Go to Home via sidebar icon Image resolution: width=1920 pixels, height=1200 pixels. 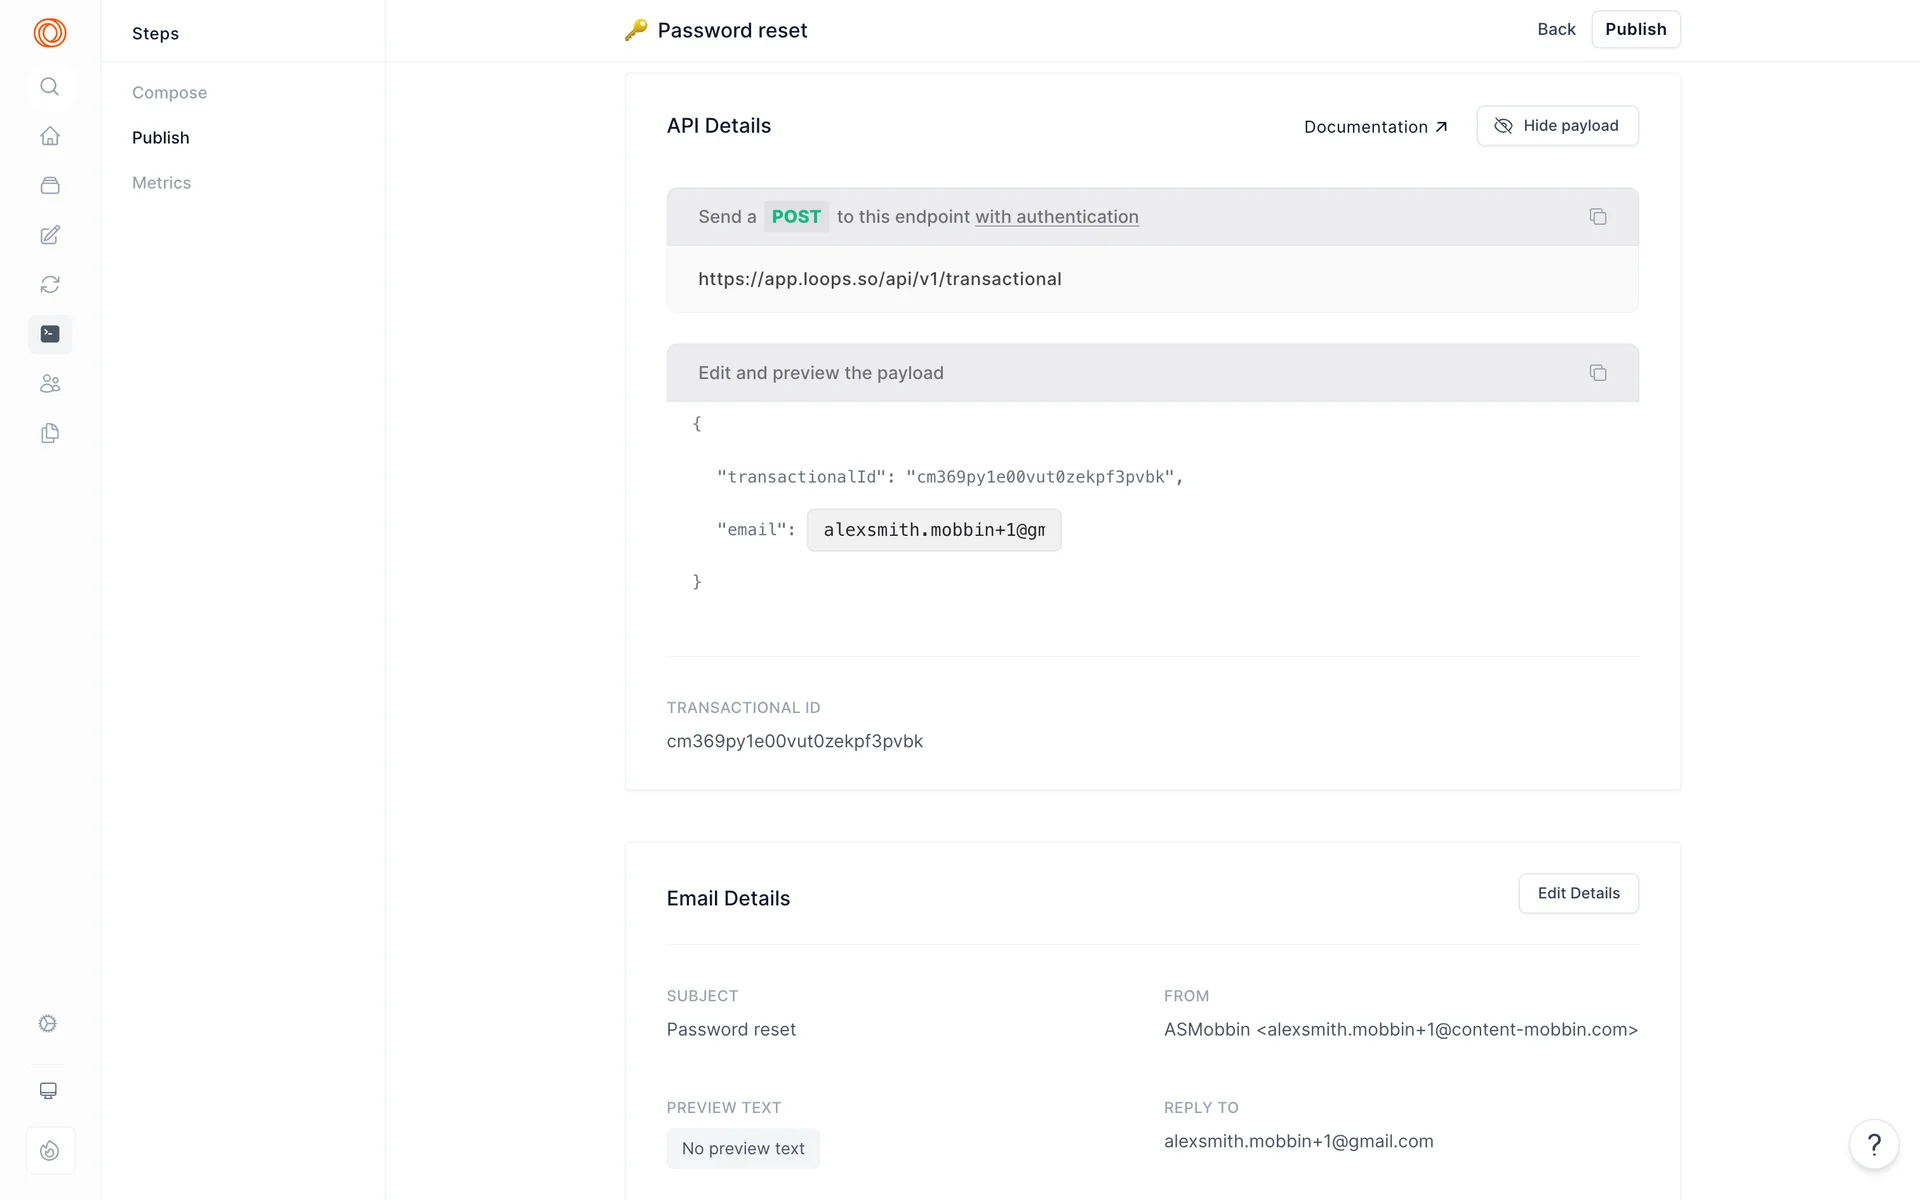[50, 136]
